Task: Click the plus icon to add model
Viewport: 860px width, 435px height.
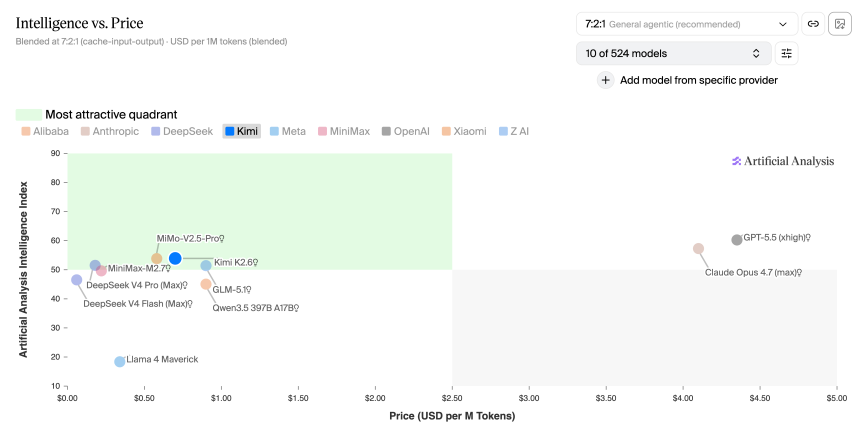Action: click(x=606, y=80)
